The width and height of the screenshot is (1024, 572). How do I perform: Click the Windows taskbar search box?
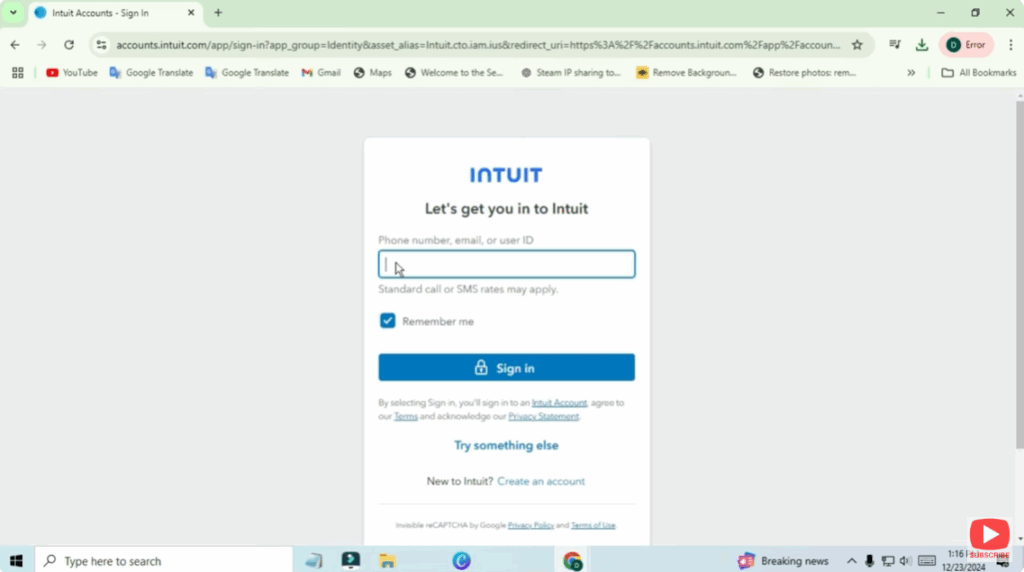164,561
